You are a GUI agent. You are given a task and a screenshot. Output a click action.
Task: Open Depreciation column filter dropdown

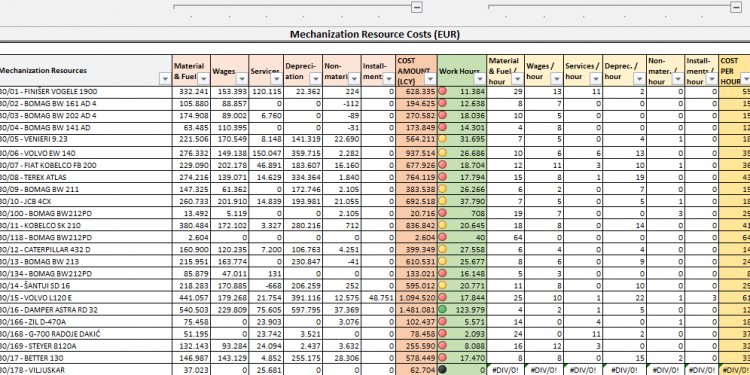(316, 79)
